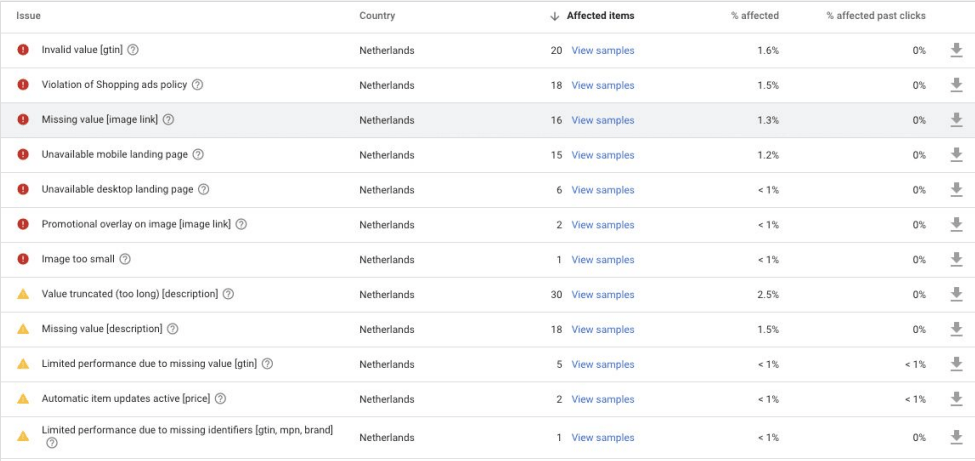
Task: View samples for Unavailable mobile landing page
Action: (x=603, y=155)
